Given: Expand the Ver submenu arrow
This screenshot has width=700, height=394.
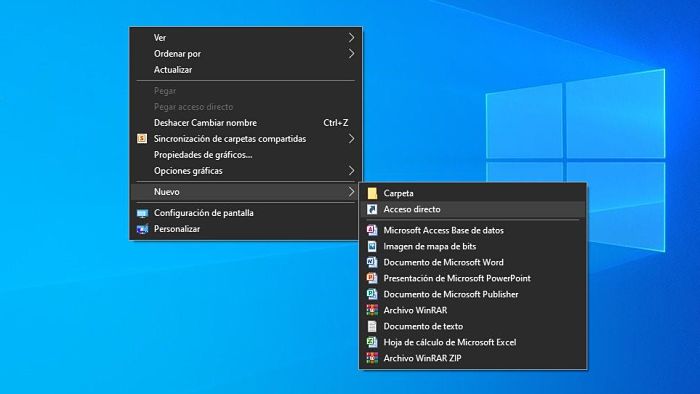Looking at the screenshot, I should 351,37.
